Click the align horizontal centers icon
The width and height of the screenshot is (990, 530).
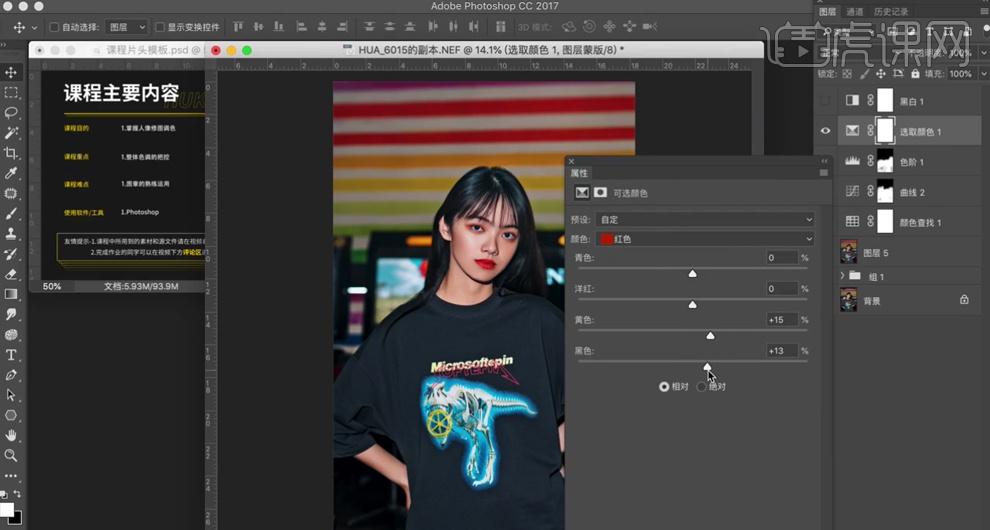point(322,27)
